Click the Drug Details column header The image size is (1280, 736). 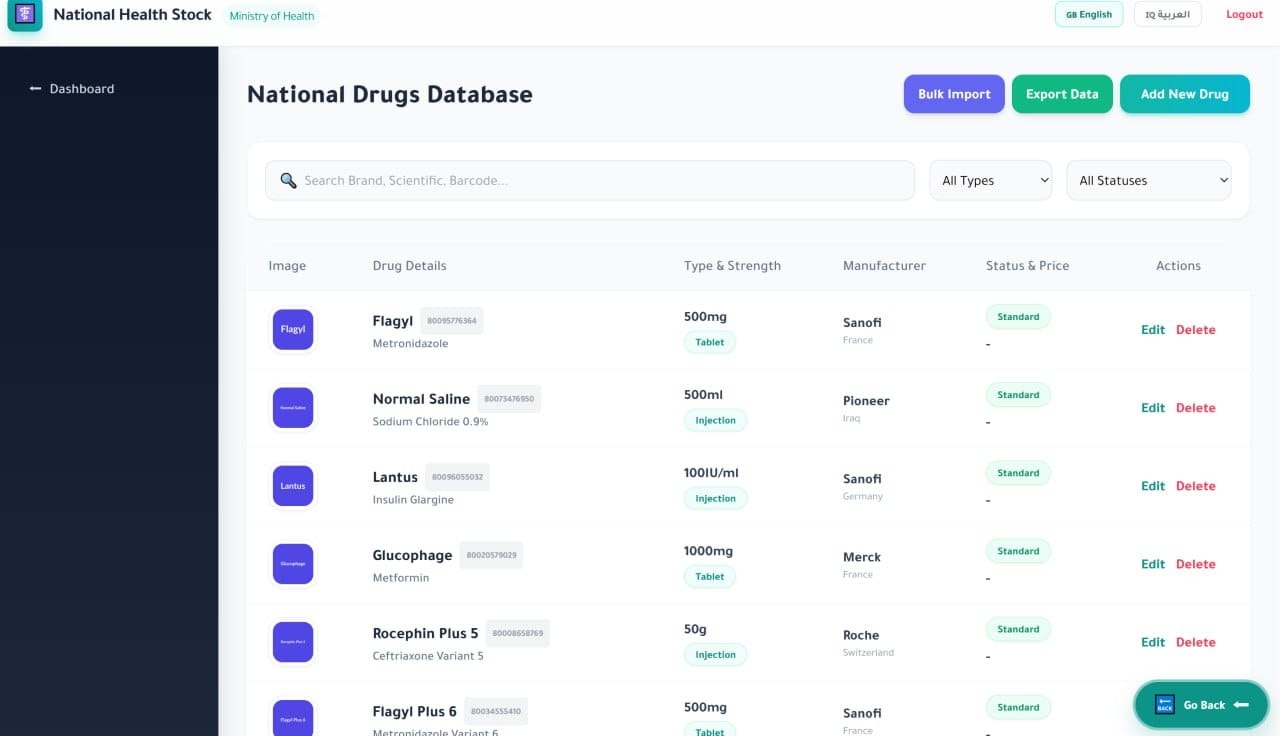(x=410, y=266)
